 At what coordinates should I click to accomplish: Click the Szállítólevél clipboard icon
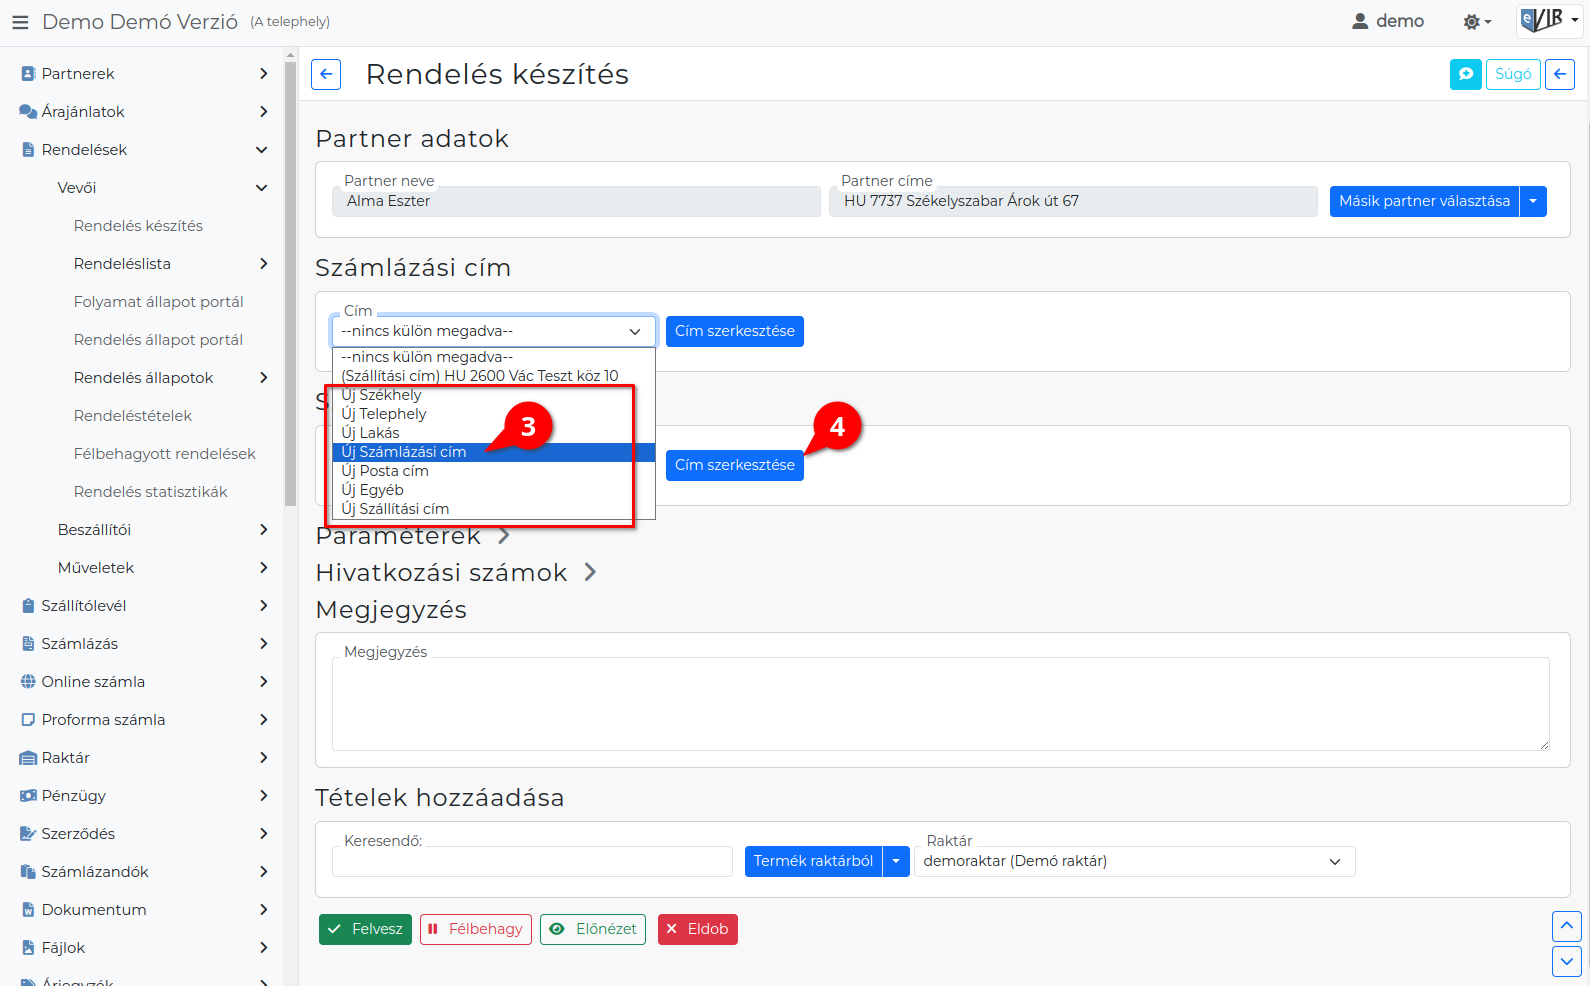coord(28,606)
